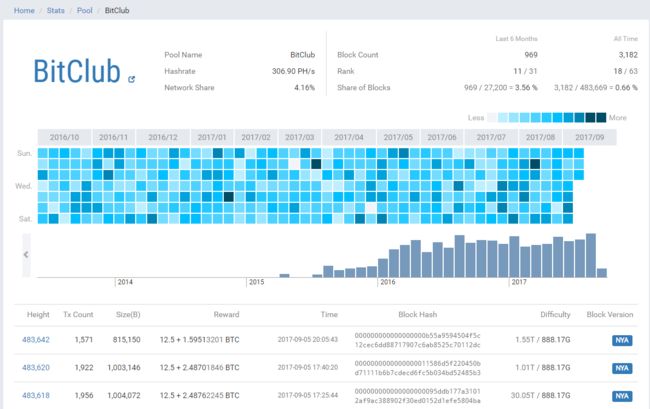Click the 2014 timeline tick label
This screenshot has height=409, width=650.
tap(125, 282)
